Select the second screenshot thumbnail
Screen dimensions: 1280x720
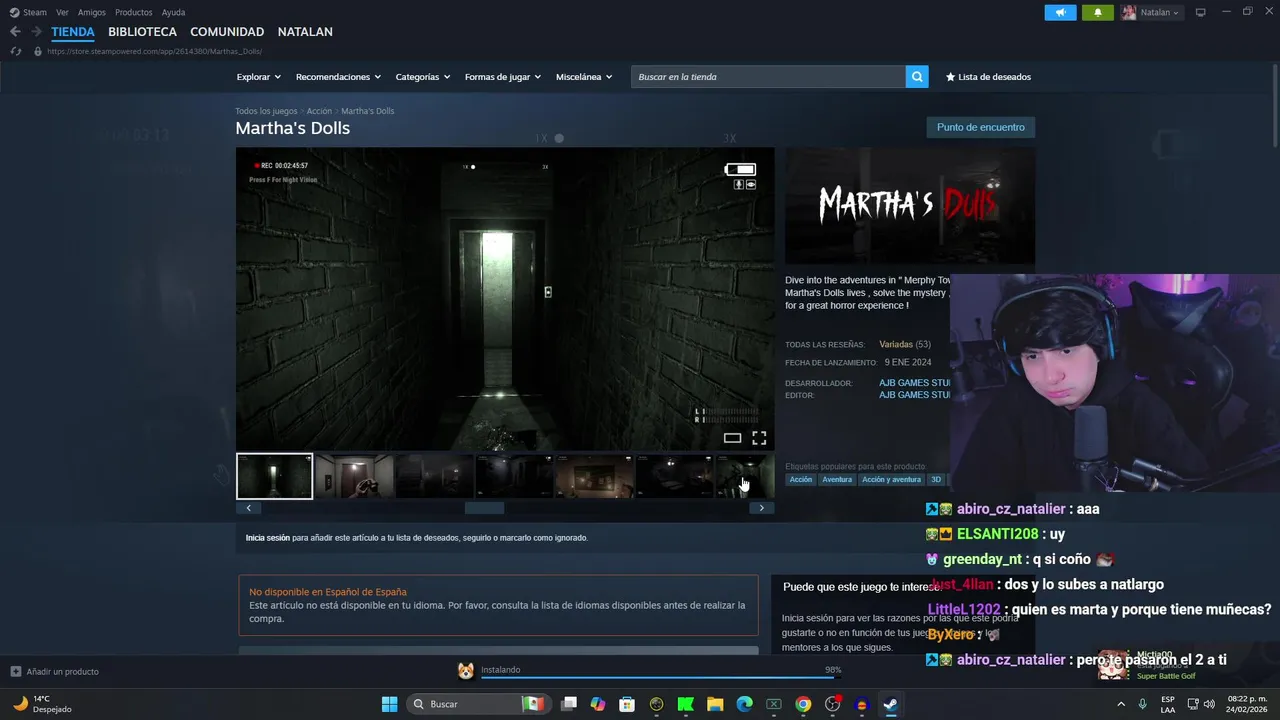[x=354, y=476]
